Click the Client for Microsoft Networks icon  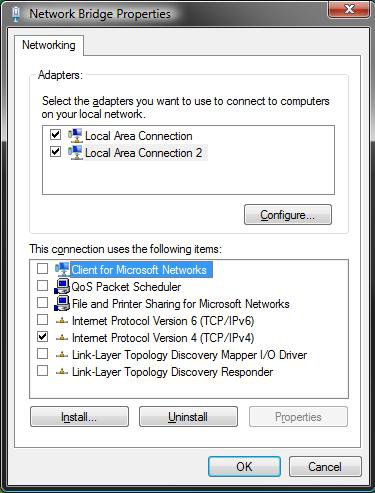[x=62, y=269]
